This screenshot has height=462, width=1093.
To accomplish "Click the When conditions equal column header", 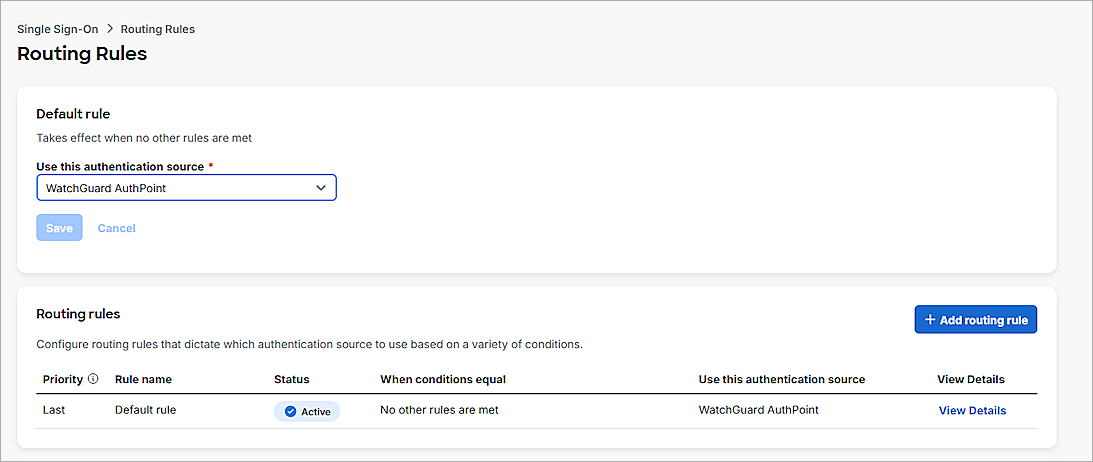I will click(x=443, y=379).
